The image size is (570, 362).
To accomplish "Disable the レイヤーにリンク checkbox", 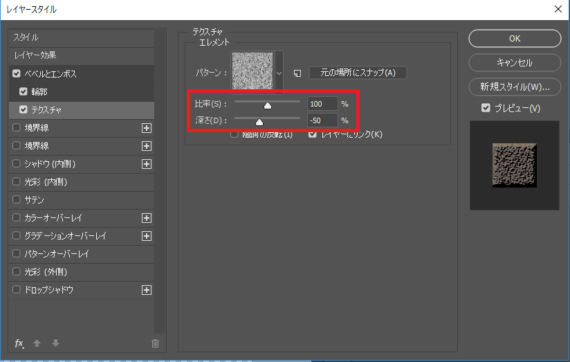I will pyautogui.click(x=312, y=134).
